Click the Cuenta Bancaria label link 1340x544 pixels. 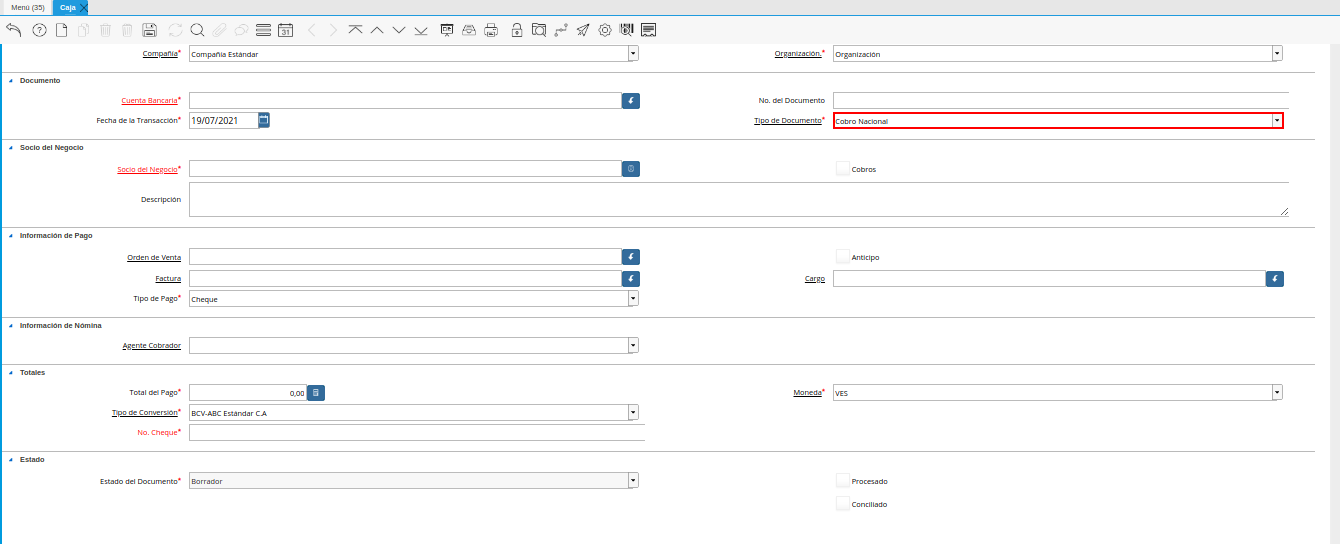(149, 100)
